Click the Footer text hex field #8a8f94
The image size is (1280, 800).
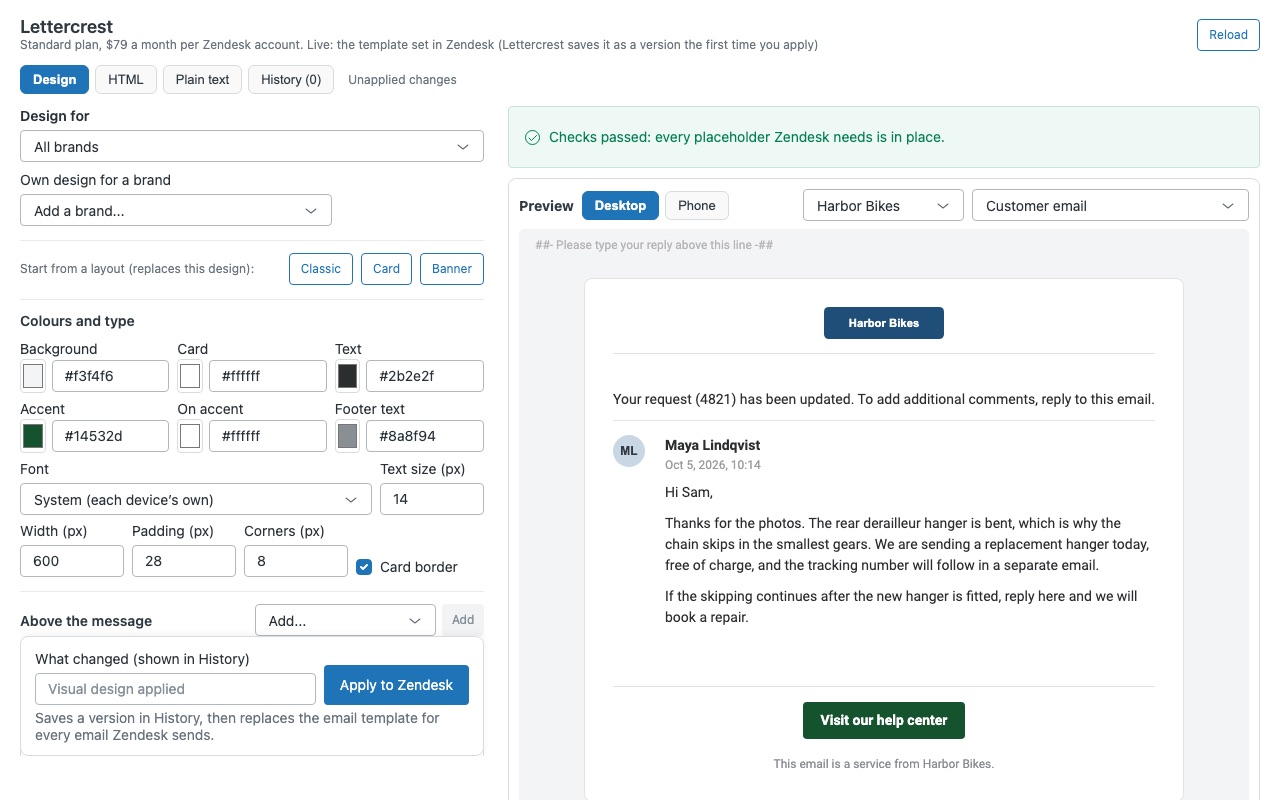coord(425,436)
